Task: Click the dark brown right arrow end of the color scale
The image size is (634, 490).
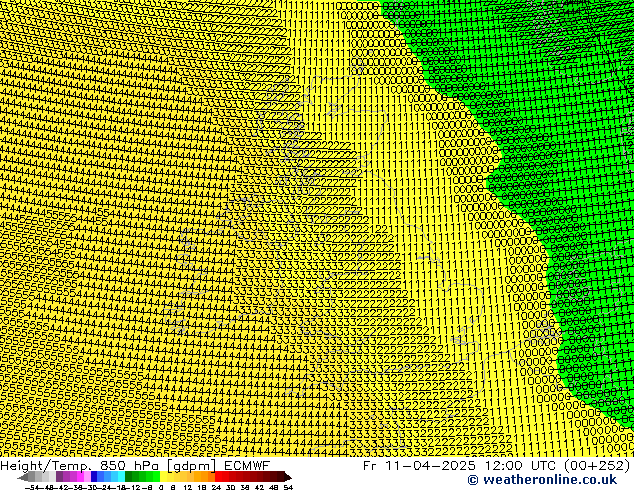Action: tap(288, 477)
